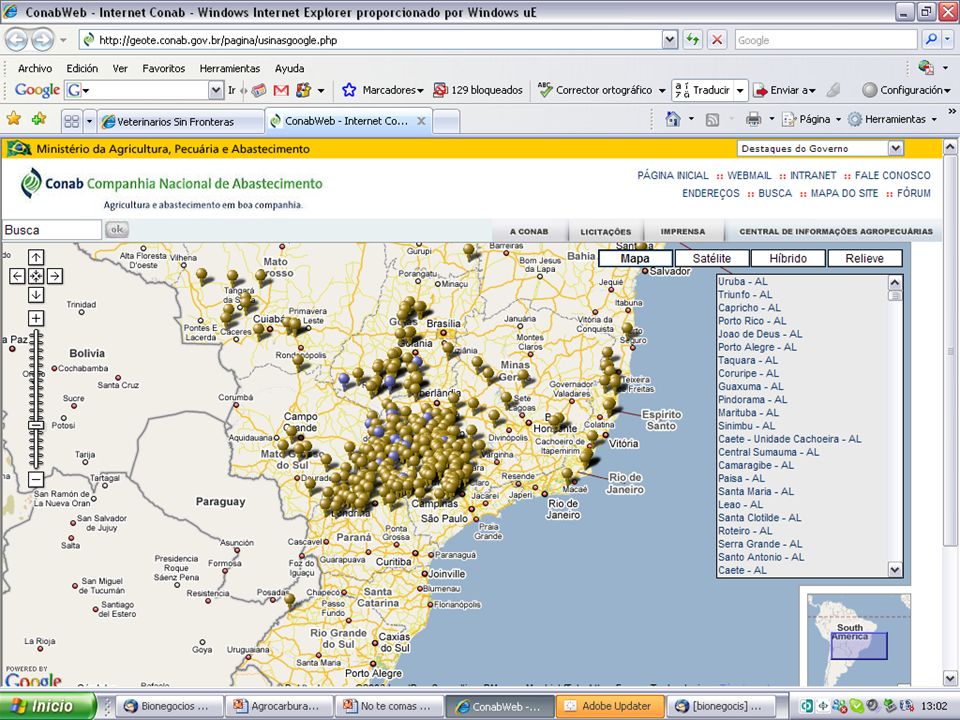Click the map recenter icon between arrows

pyautogui.click(x=36, y=276)
